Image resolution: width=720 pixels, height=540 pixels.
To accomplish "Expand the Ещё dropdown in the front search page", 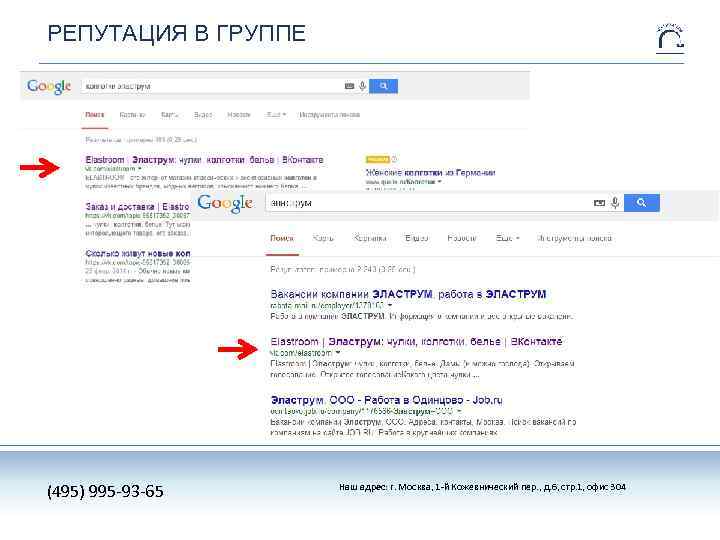I will click(507, 238).
